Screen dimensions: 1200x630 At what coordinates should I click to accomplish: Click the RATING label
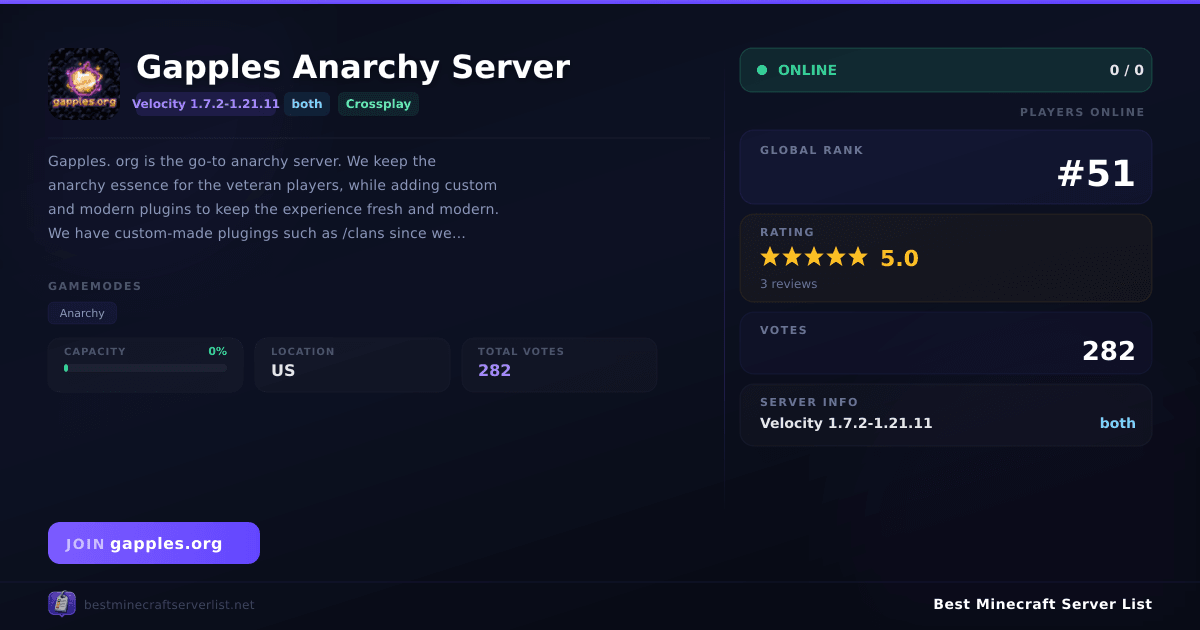point(787,232)
